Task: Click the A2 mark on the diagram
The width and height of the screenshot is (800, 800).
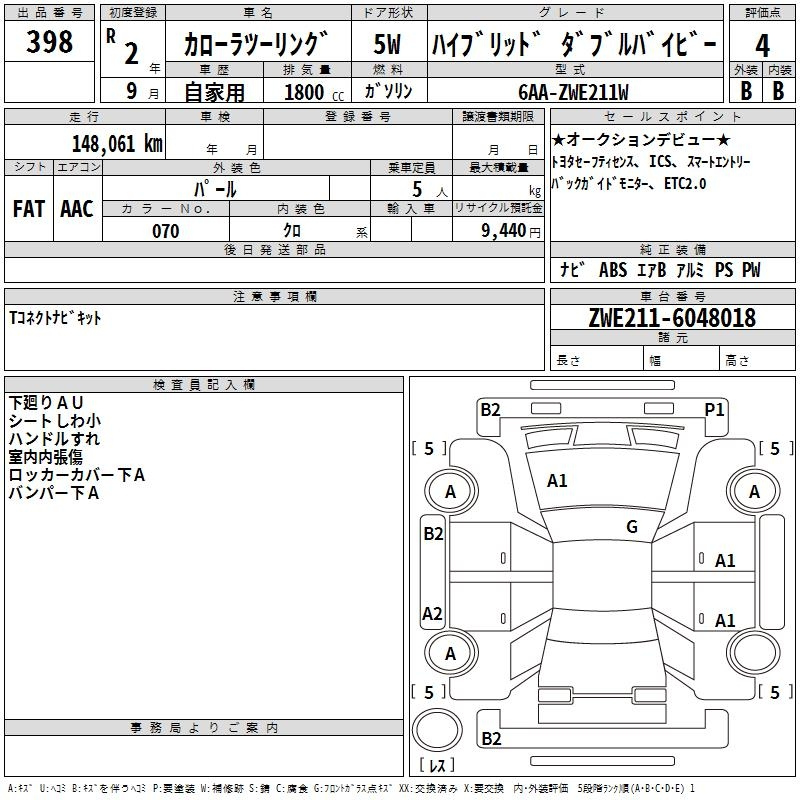Action: click(432, 614)
